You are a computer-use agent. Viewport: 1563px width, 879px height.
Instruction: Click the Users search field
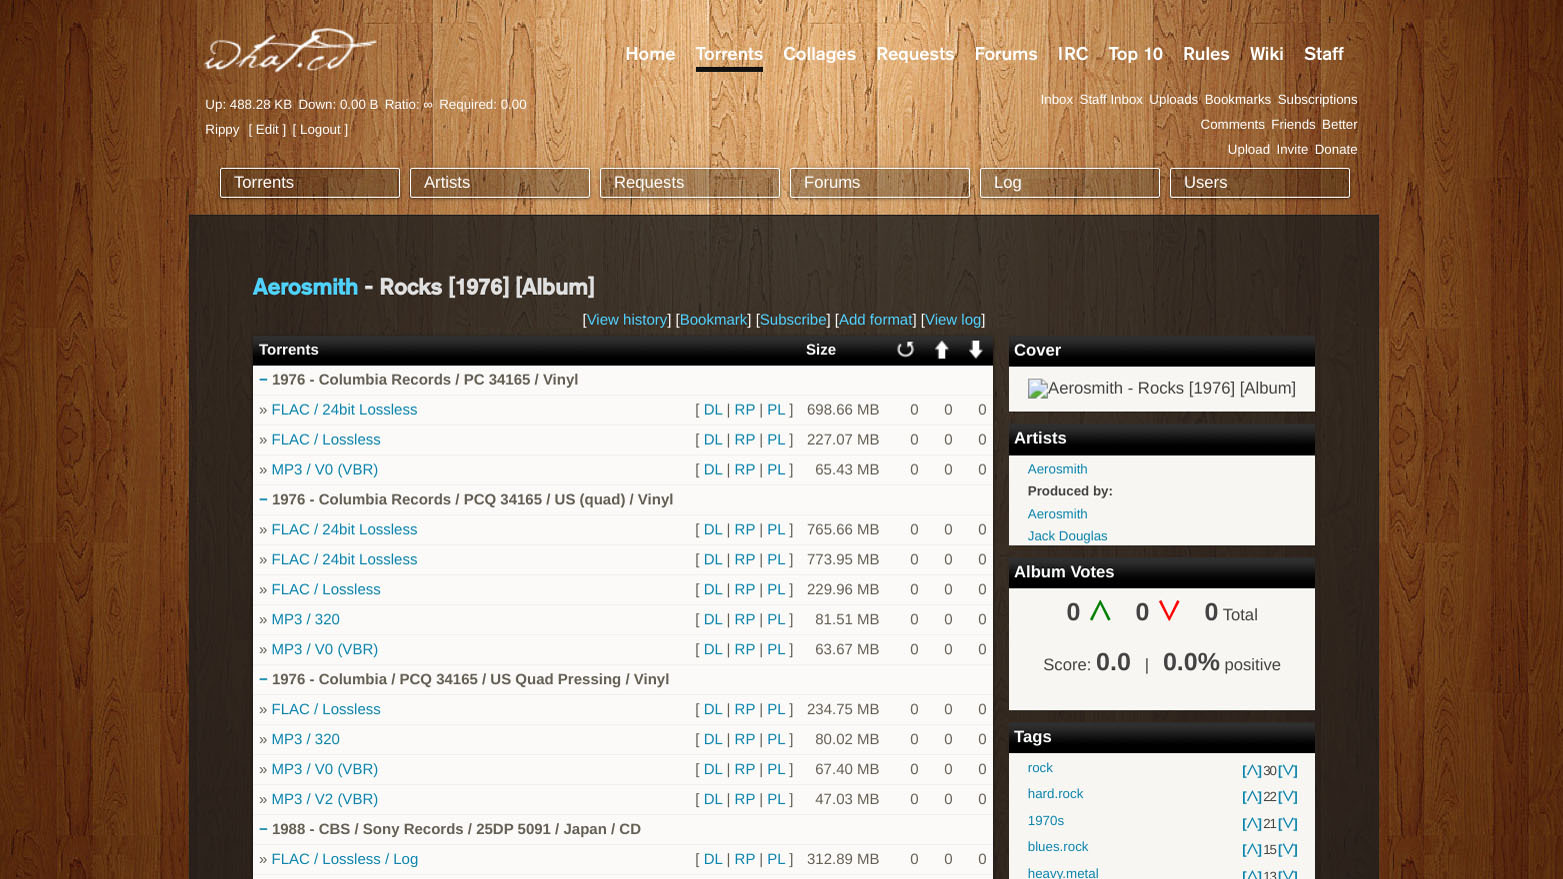click(x=1260, y=183)
